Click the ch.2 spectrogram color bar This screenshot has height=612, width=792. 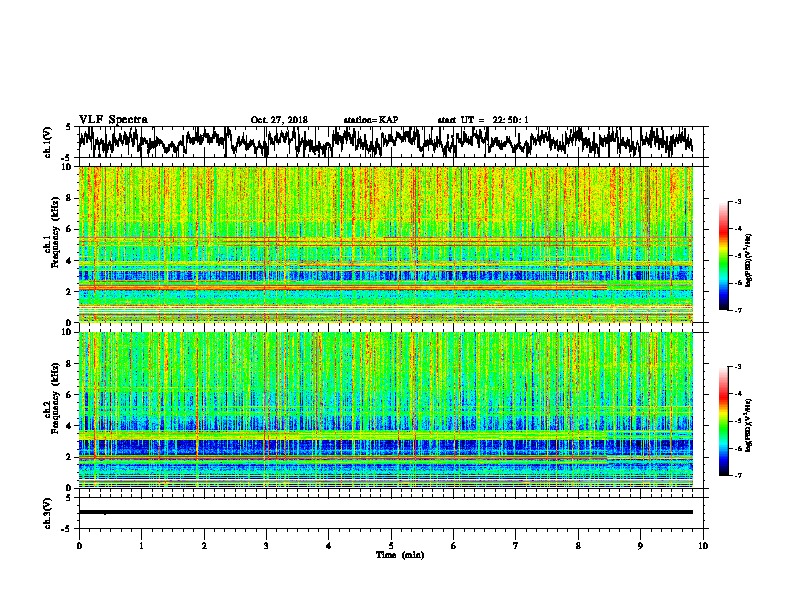coord(723,421)
